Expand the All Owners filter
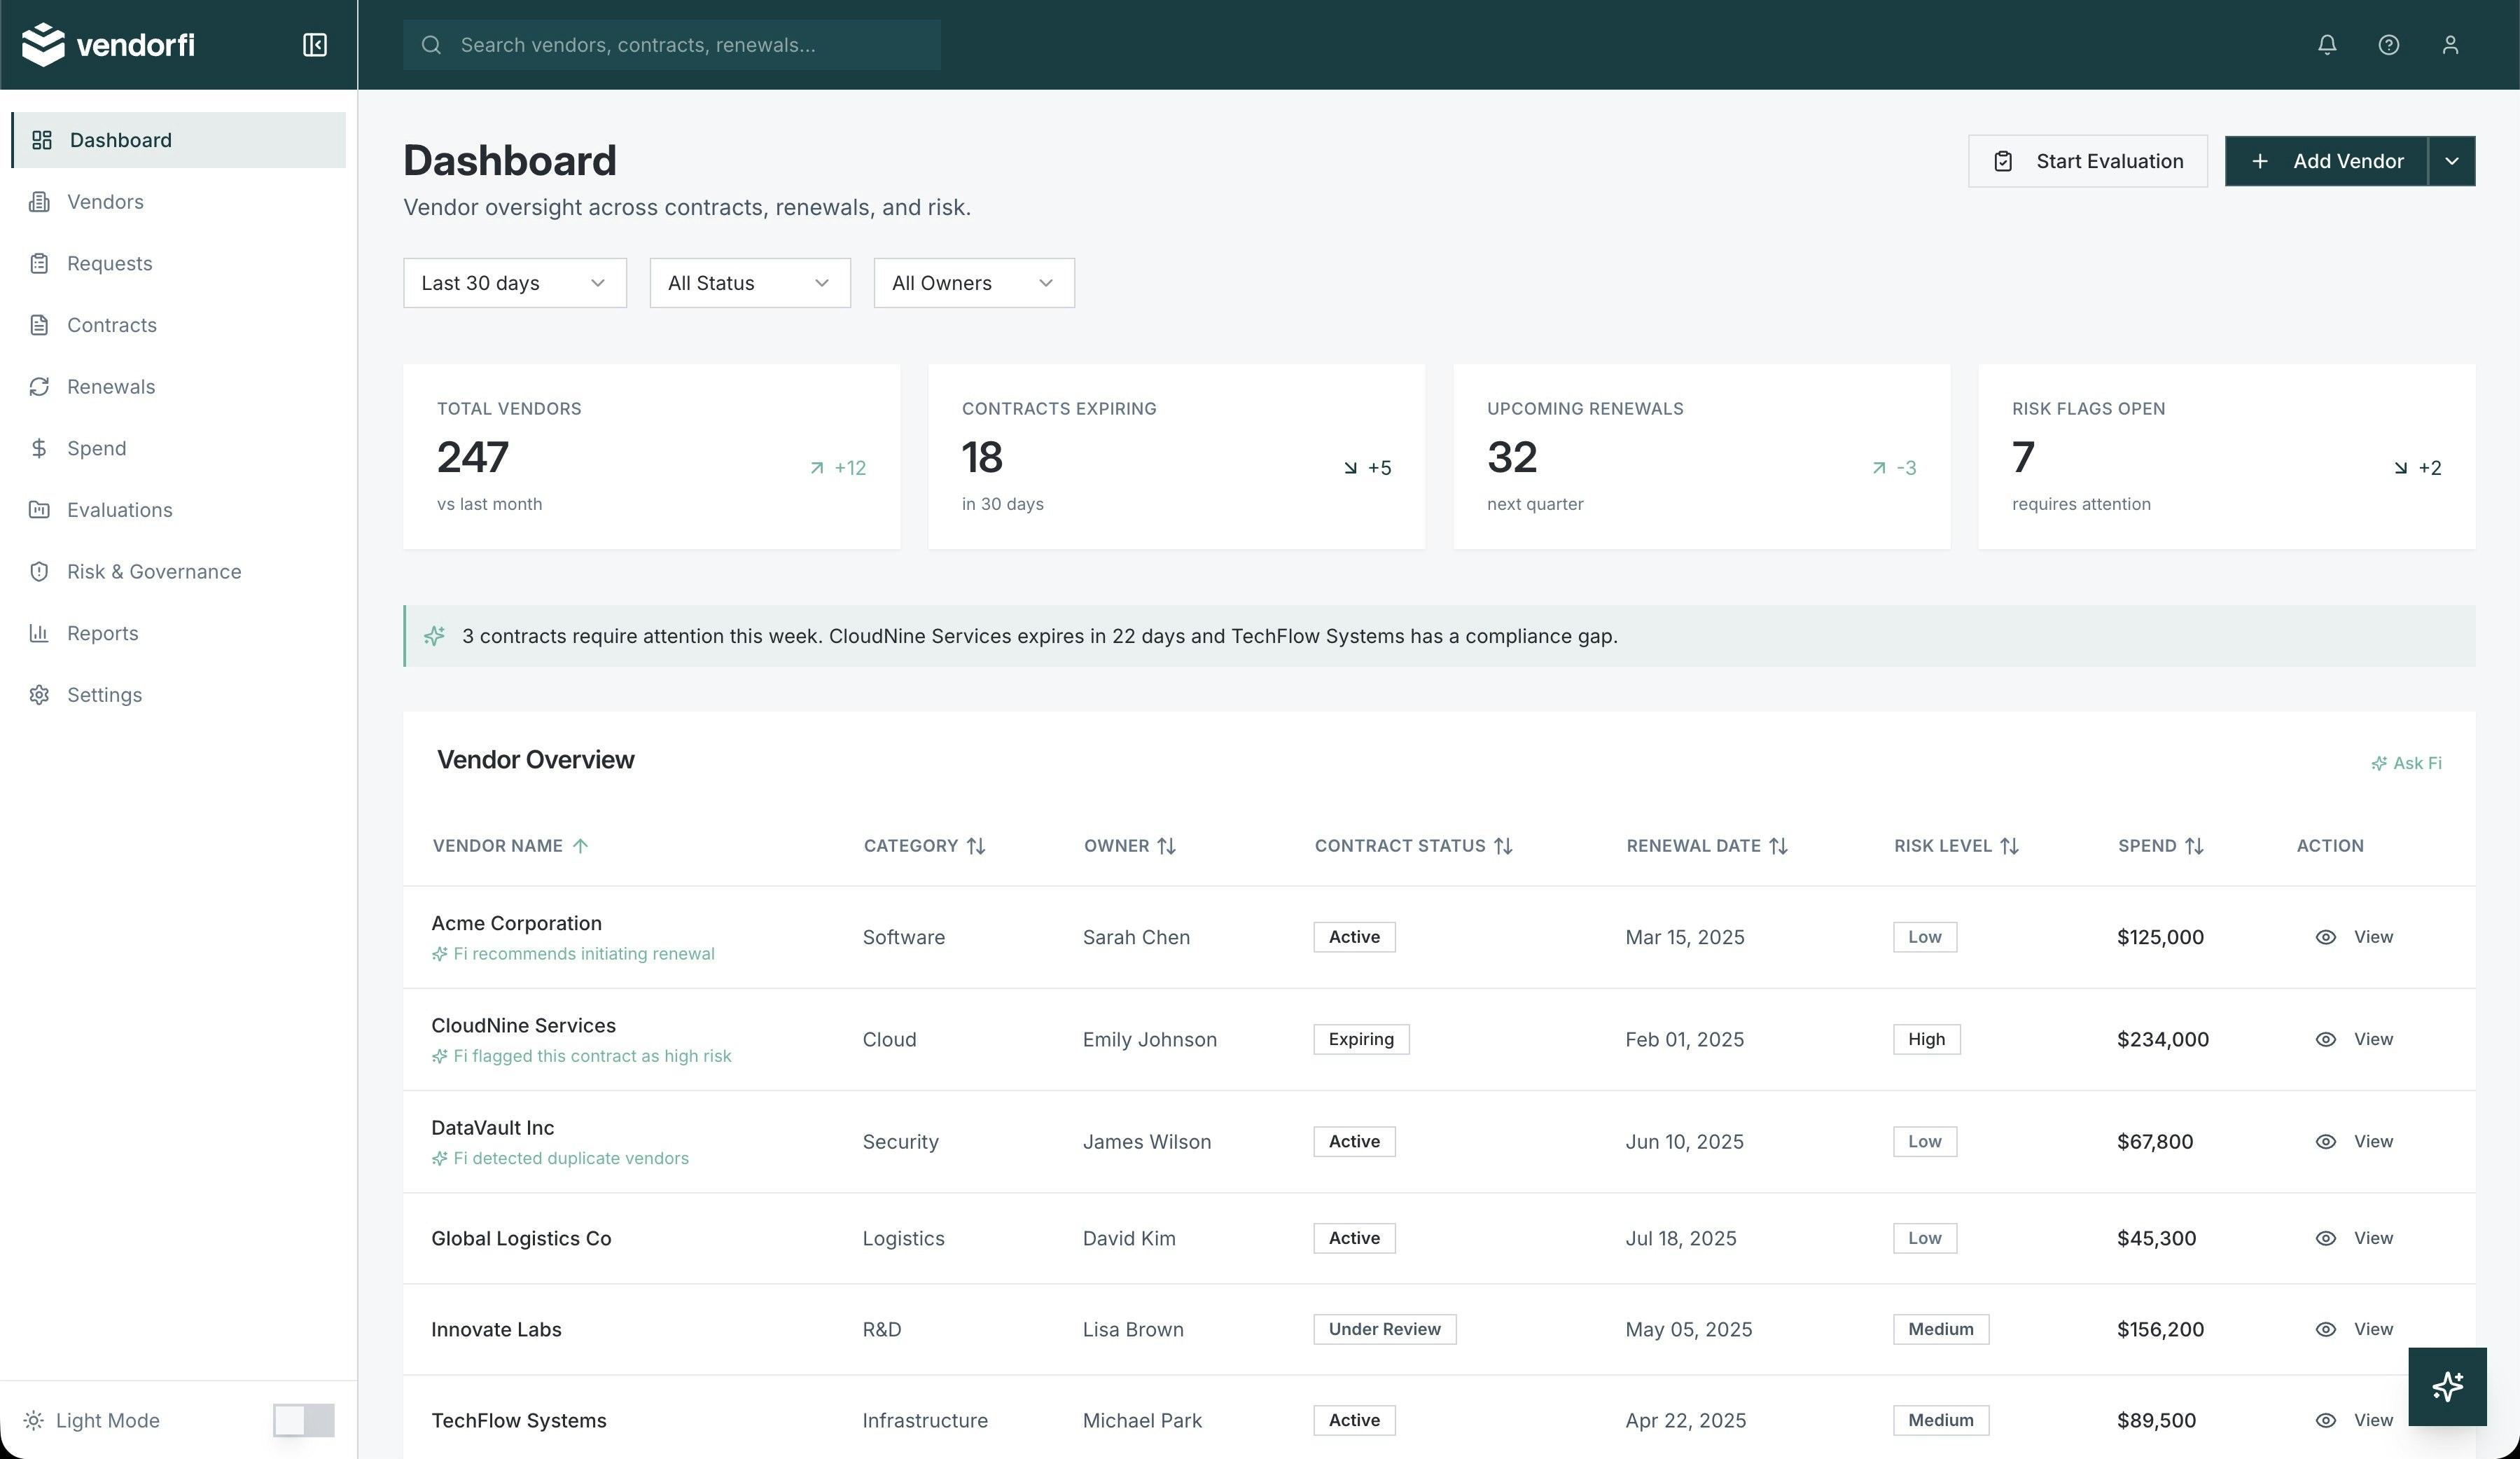The width and height of the screenshot is (2520, 1459). [973, 283]
